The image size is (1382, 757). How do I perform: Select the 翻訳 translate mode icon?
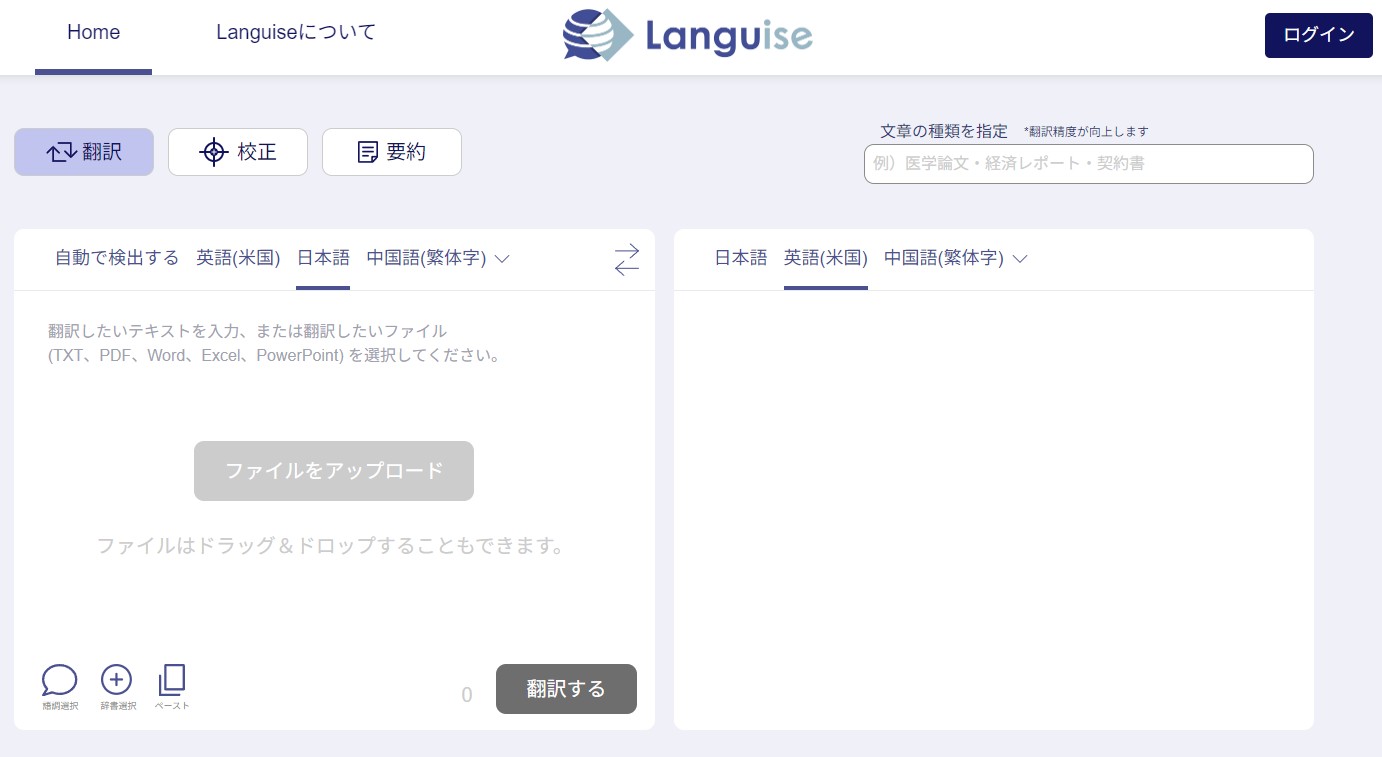pos(84,152)
